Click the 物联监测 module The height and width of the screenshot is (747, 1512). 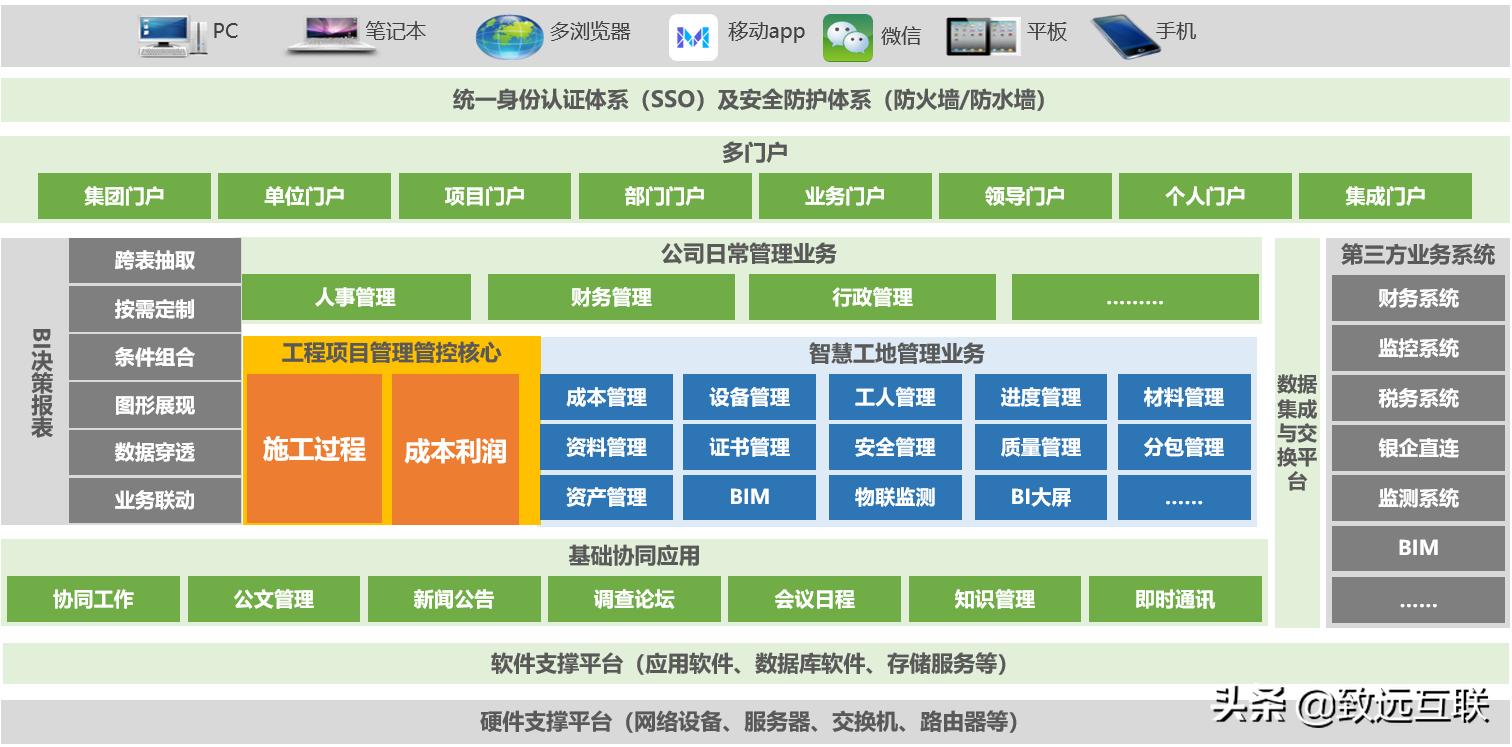[x=895, y=497]
